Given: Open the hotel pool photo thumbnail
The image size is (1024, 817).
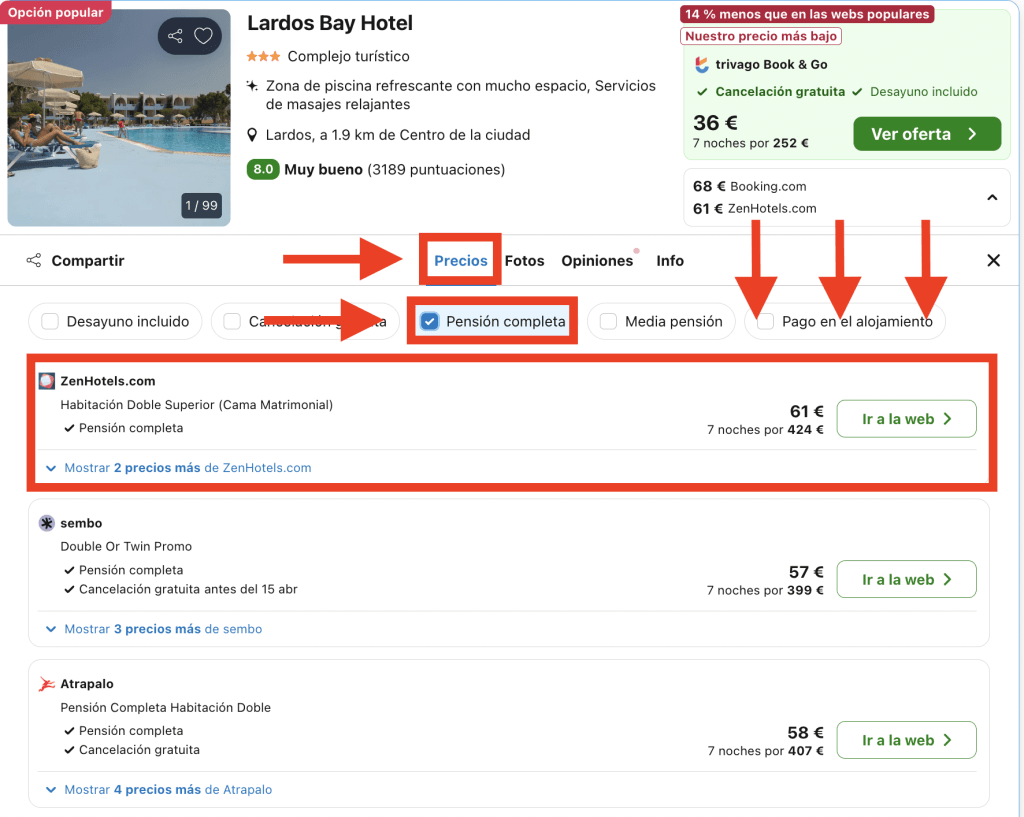Looking at the screenshot, I should tap(119, 117).
